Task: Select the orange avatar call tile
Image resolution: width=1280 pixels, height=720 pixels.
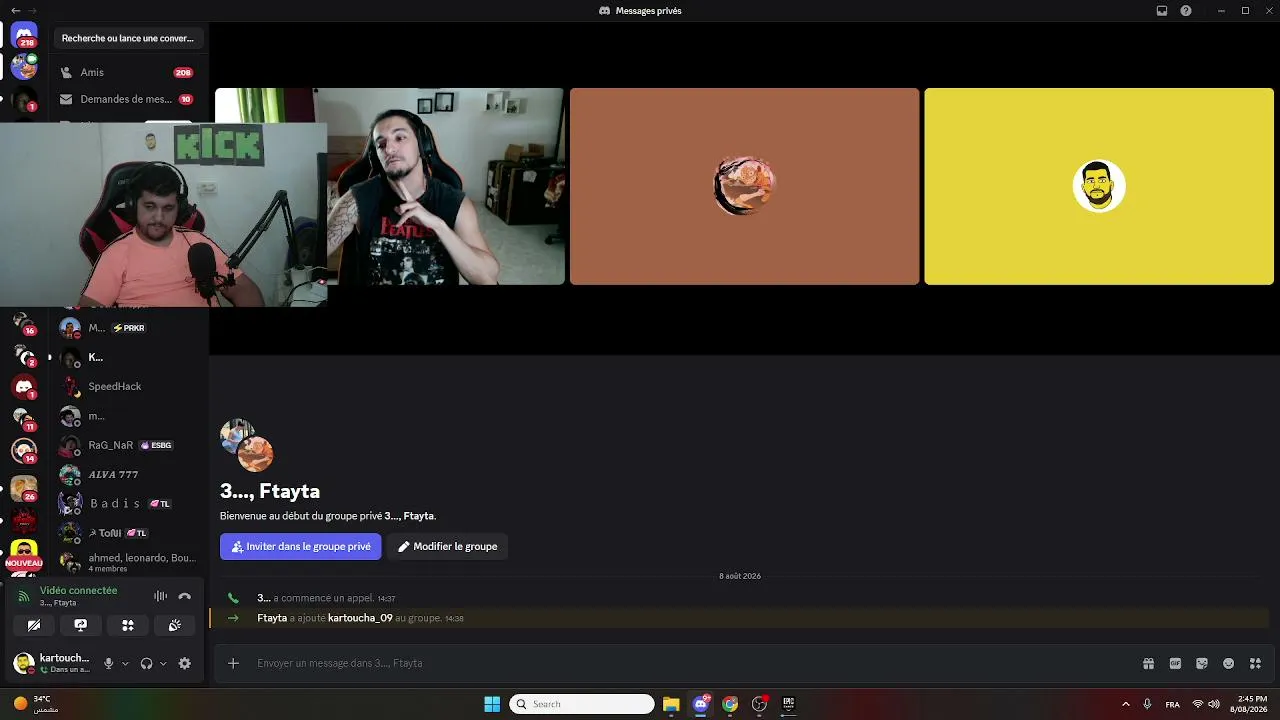Action: pos(744,186)
